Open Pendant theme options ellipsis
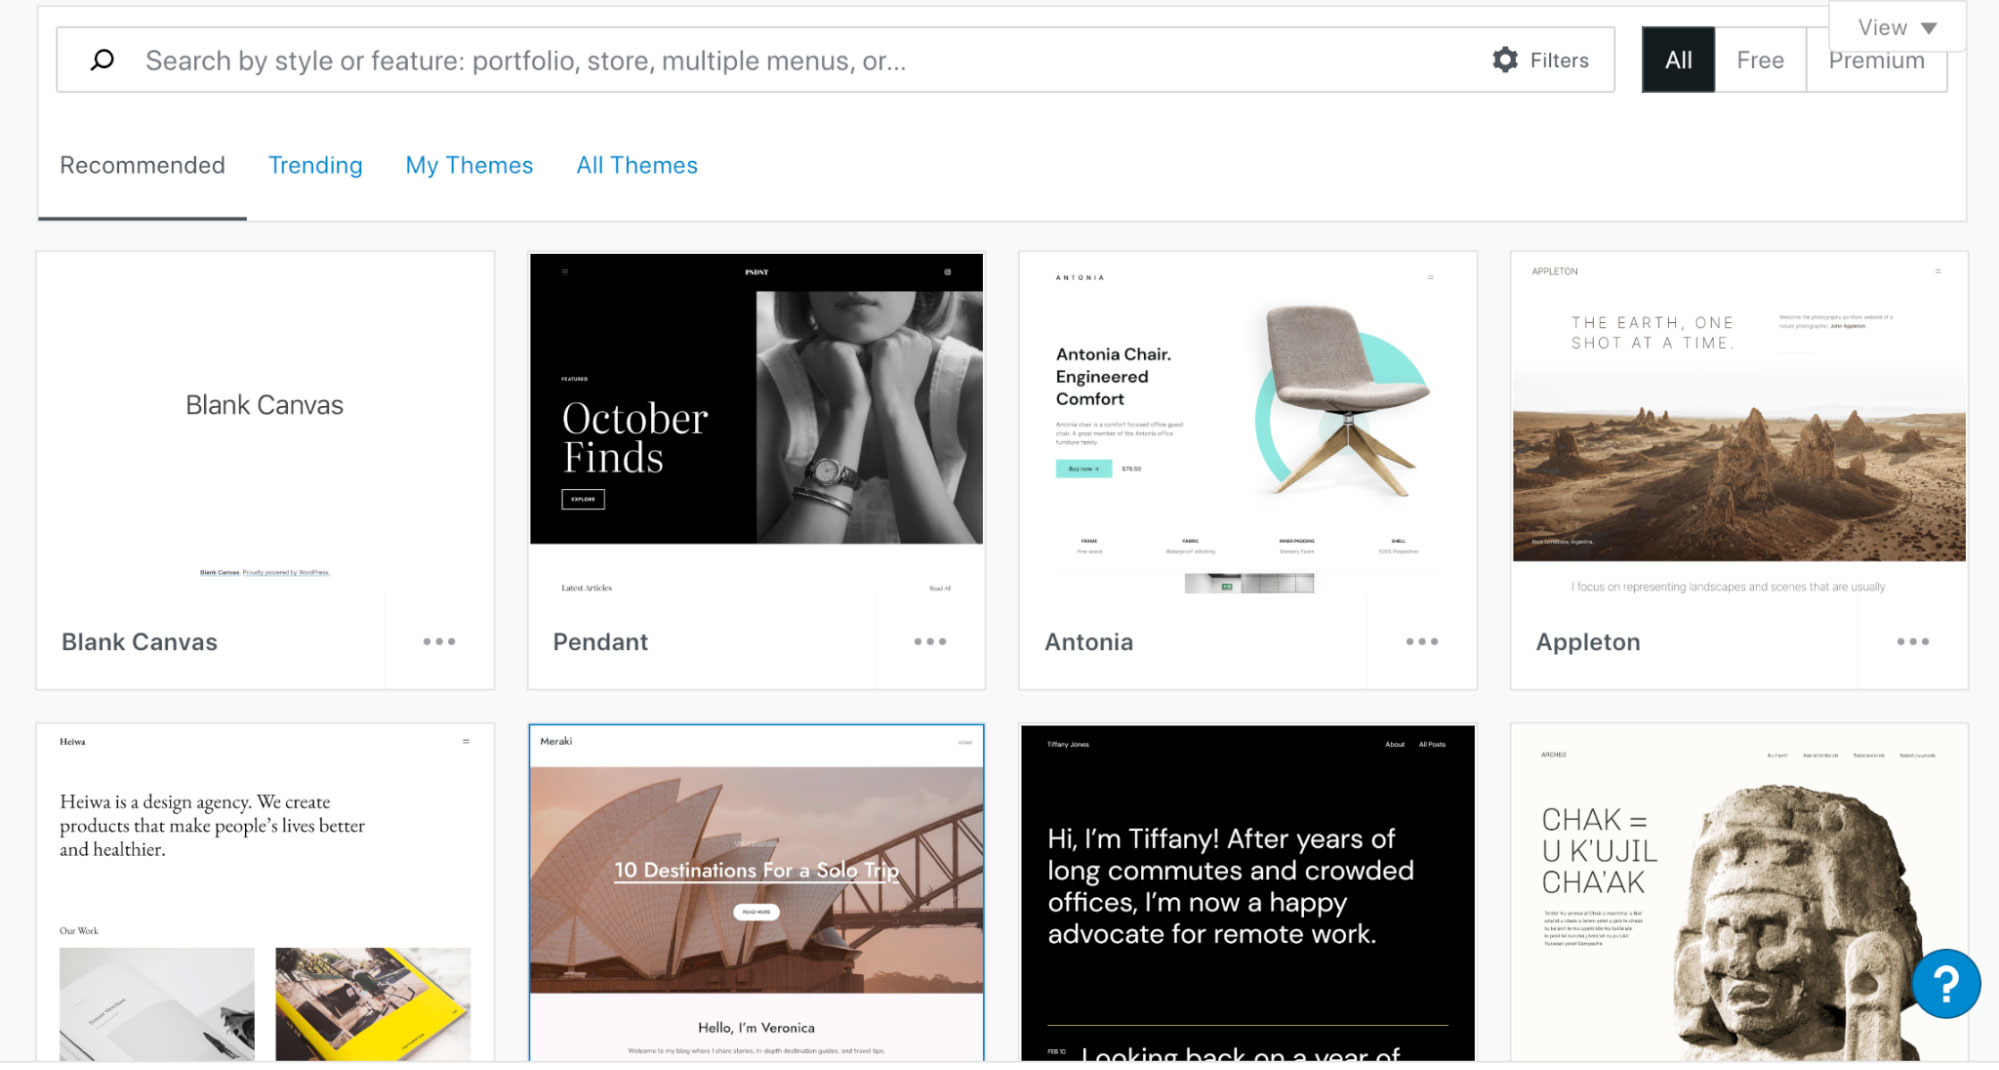Screen dimensions: 1999x1070 pyautogui.click(x=930, y=642)
